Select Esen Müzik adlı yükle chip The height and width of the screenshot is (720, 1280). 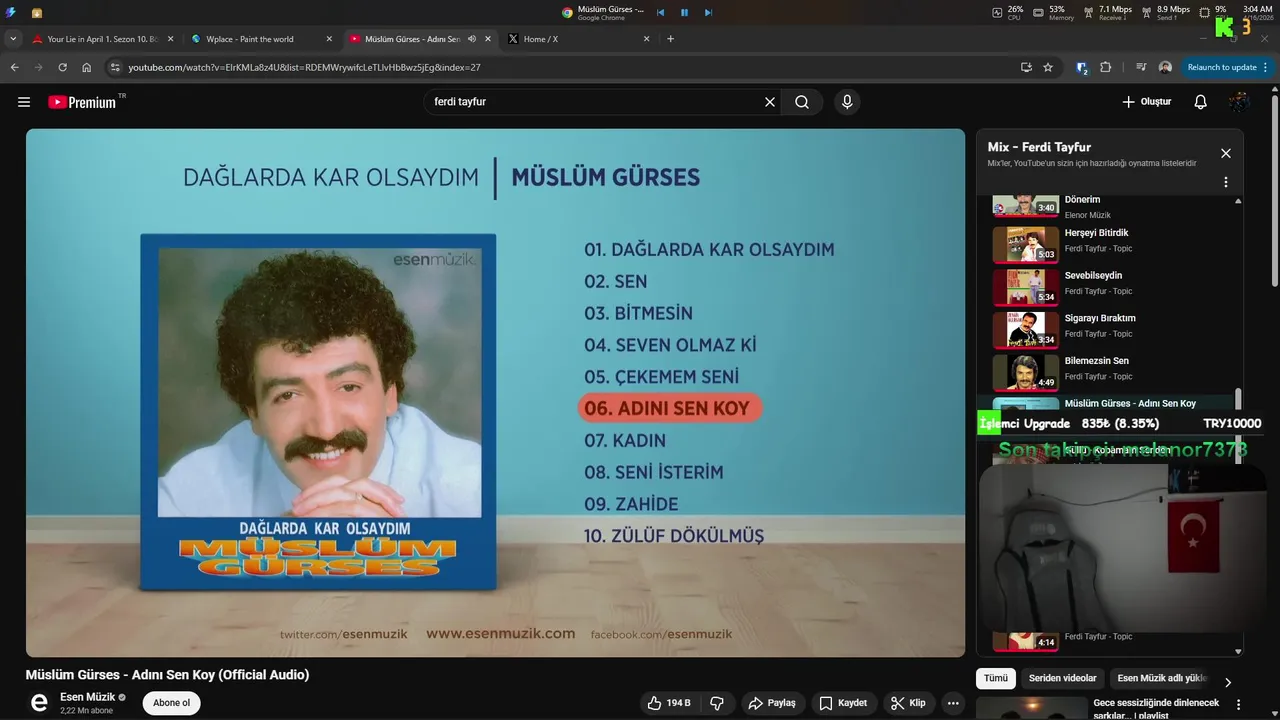1162,678
